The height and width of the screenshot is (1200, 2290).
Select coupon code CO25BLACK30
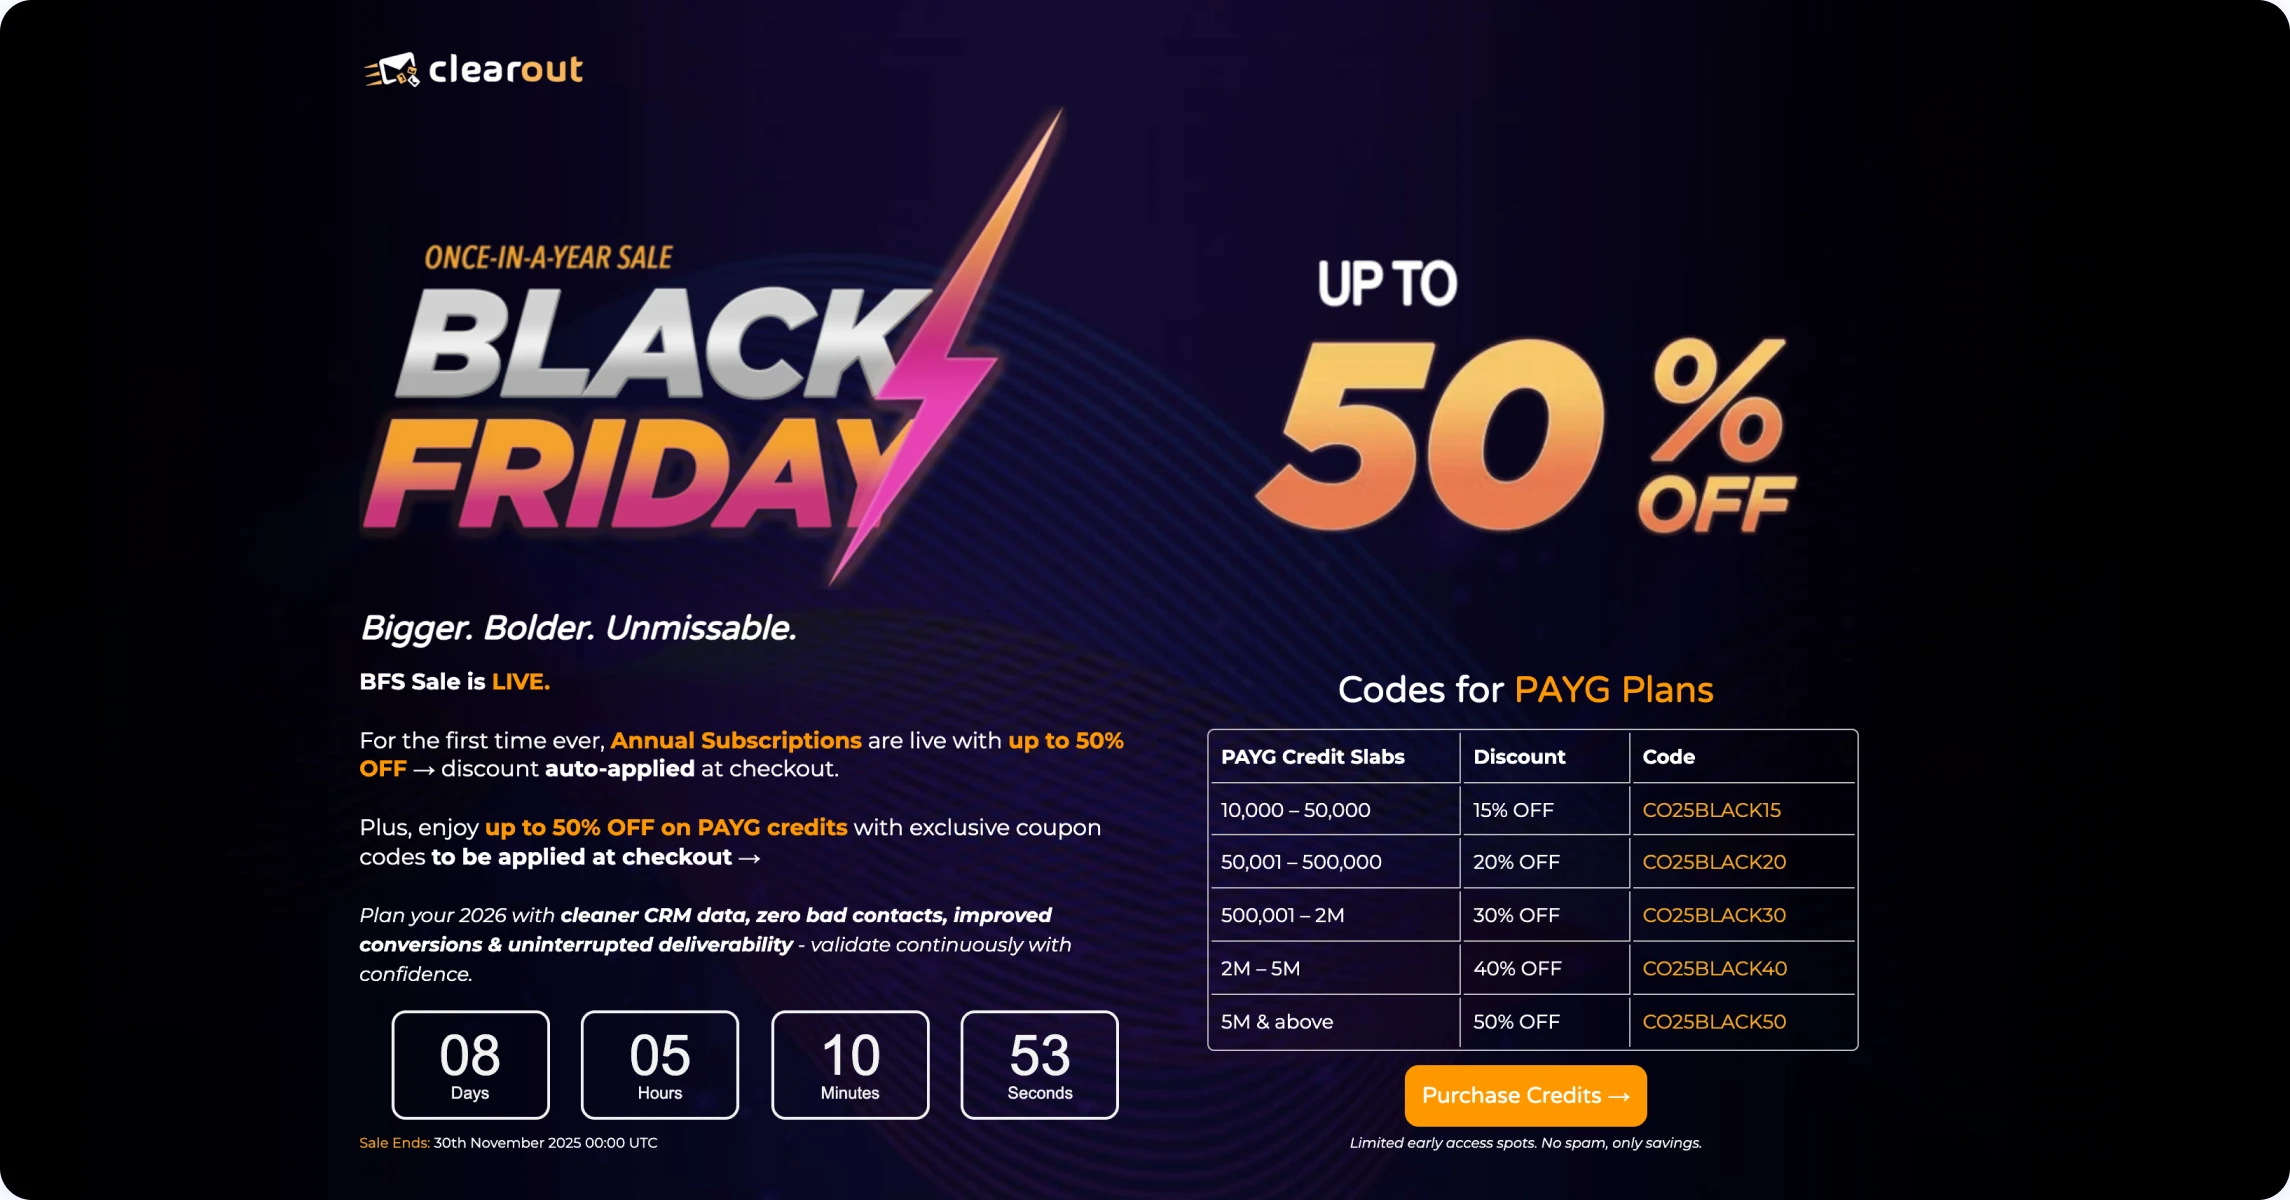point(1713,915)
